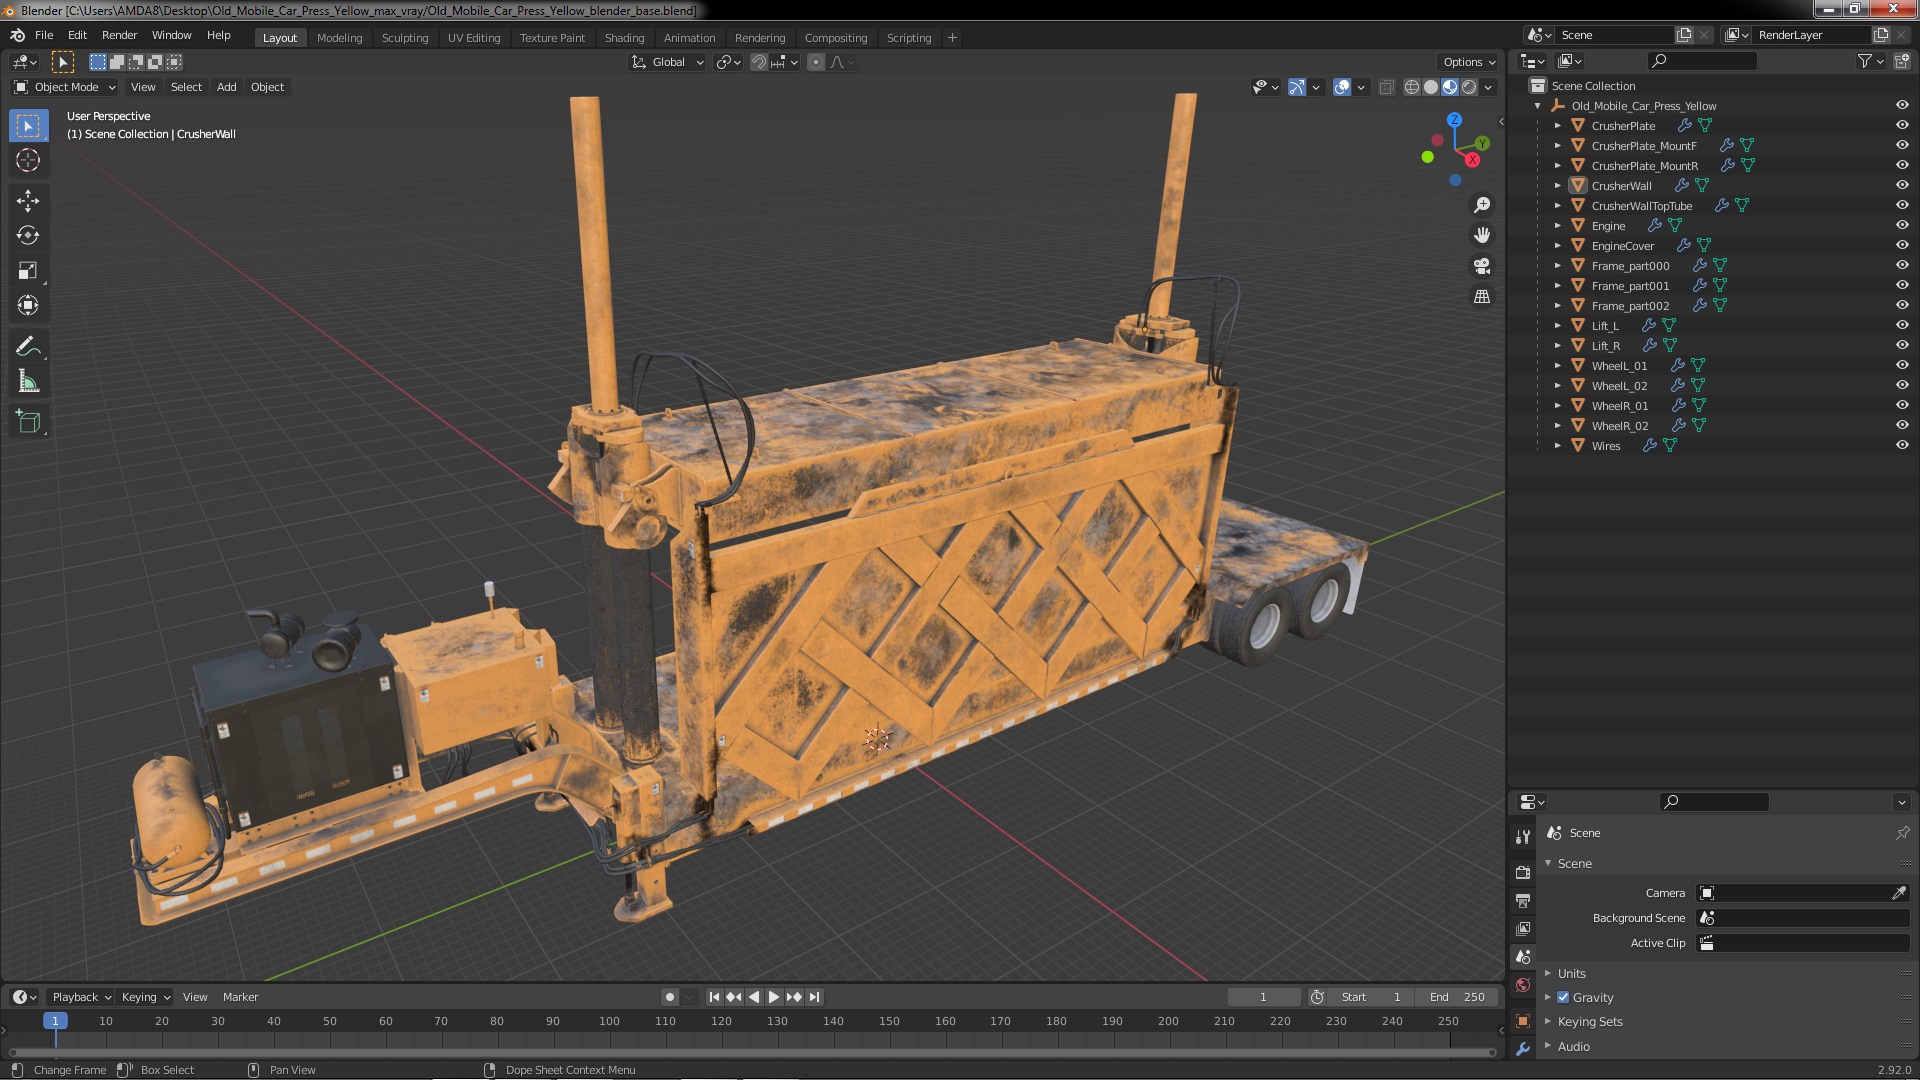The image size is (1920, 1080).
Task: Expand the Lift_L object in outliner
Action: (1557, 326)
